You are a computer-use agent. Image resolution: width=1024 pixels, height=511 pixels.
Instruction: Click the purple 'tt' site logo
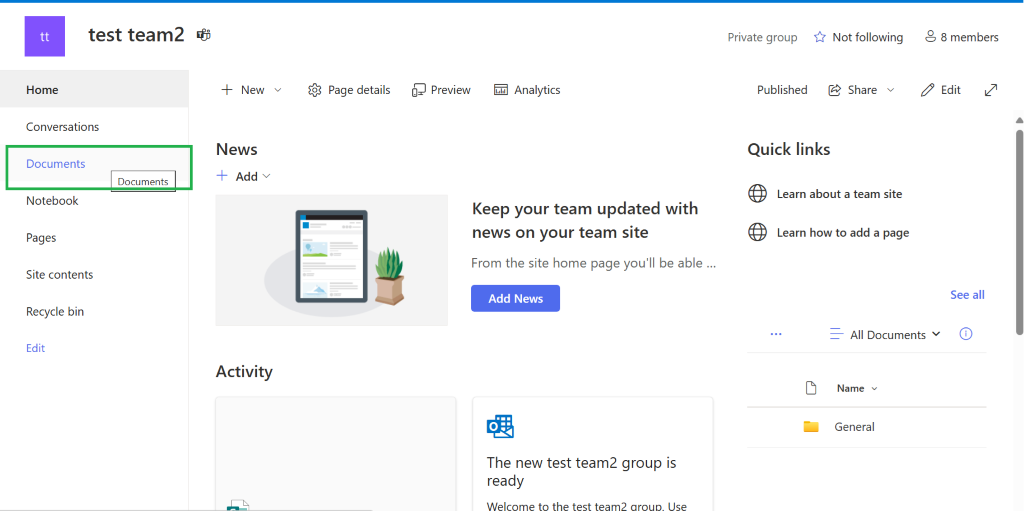click(x=44, y=37)
